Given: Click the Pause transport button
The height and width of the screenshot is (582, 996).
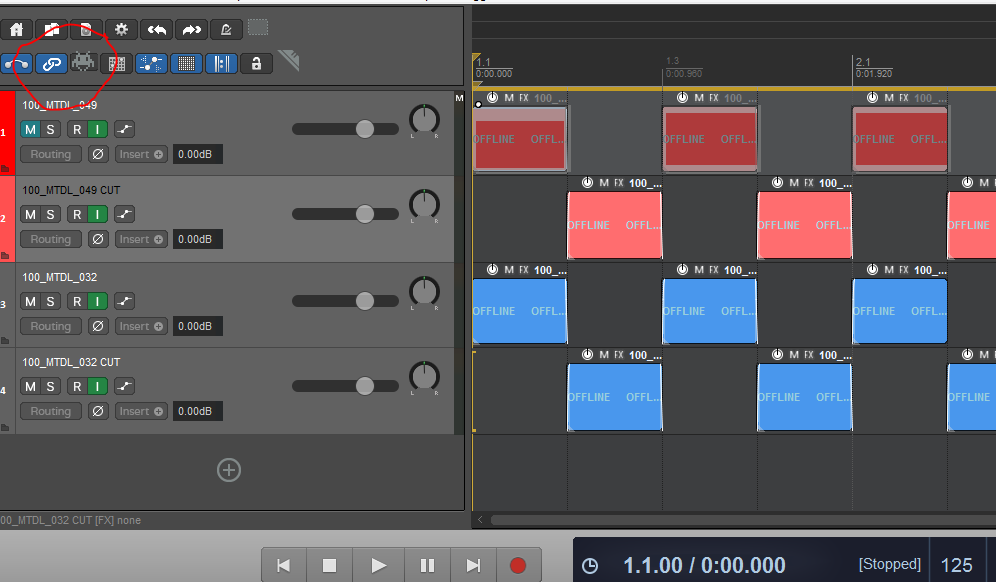Looking at the screenshot, I should click(427, 565).
